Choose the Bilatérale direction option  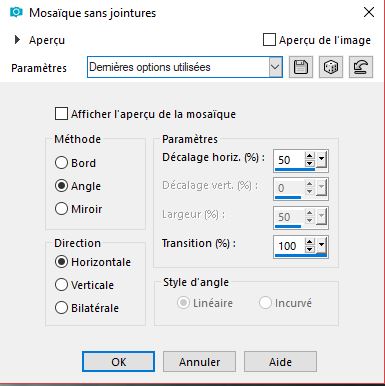[x=61, y=308]
